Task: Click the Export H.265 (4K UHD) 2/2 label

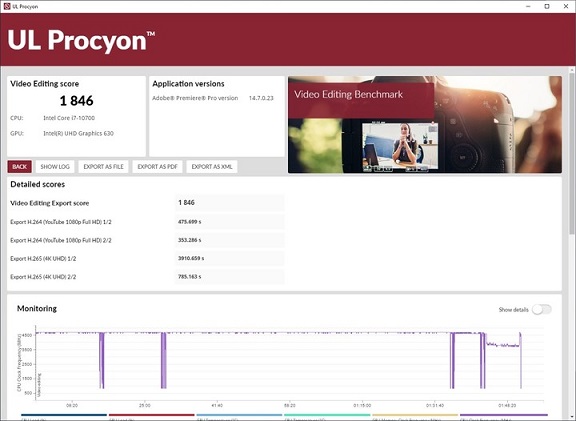Action: pos(43,277)
